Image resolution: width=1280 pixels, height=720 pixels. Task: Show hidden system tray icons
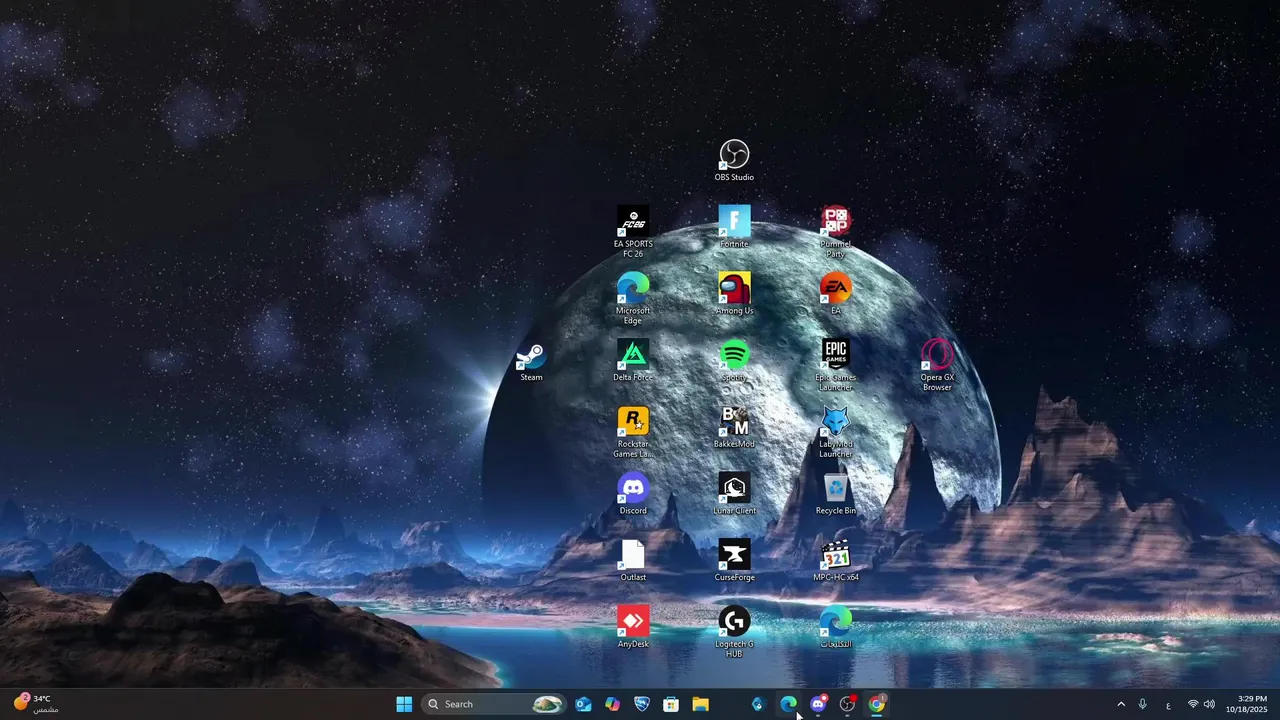pos(1121,704)
